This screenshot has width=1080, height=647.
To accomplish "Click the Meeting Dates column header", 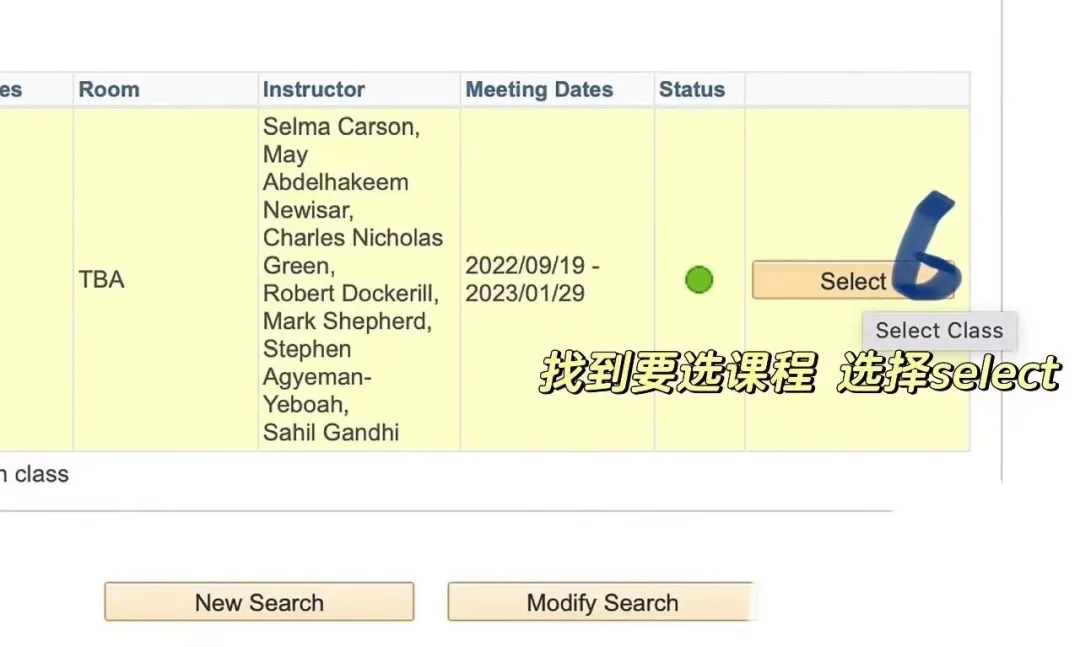I will coord(539,89).
